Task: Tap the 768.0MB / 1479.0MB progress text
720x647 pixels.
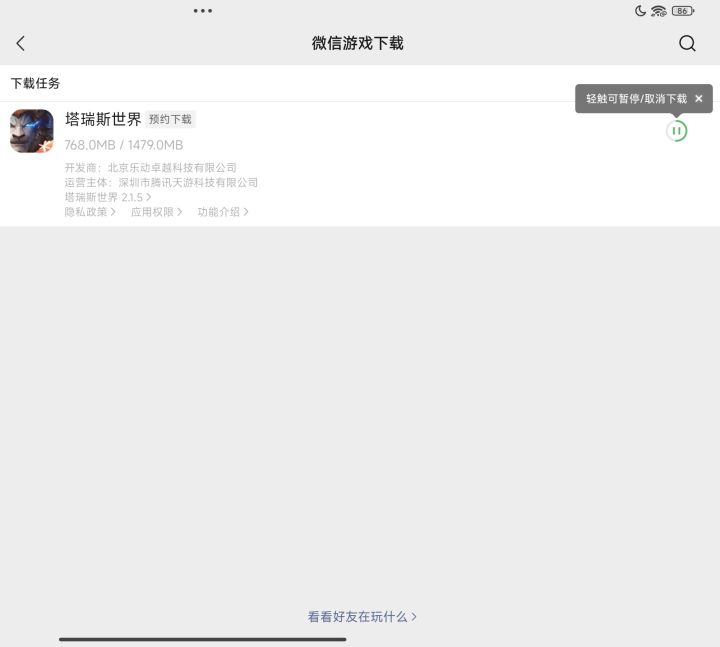Action: pos(124,145)
